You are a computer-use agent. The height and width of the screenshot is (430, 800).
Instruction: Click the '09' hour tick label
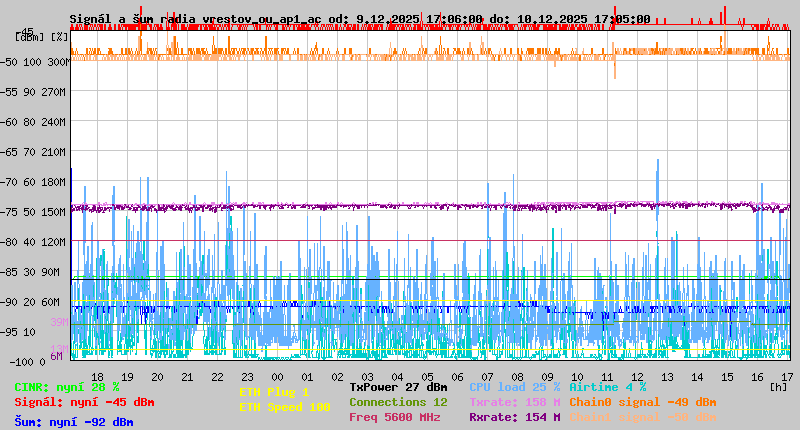click(x=547, y=377)
